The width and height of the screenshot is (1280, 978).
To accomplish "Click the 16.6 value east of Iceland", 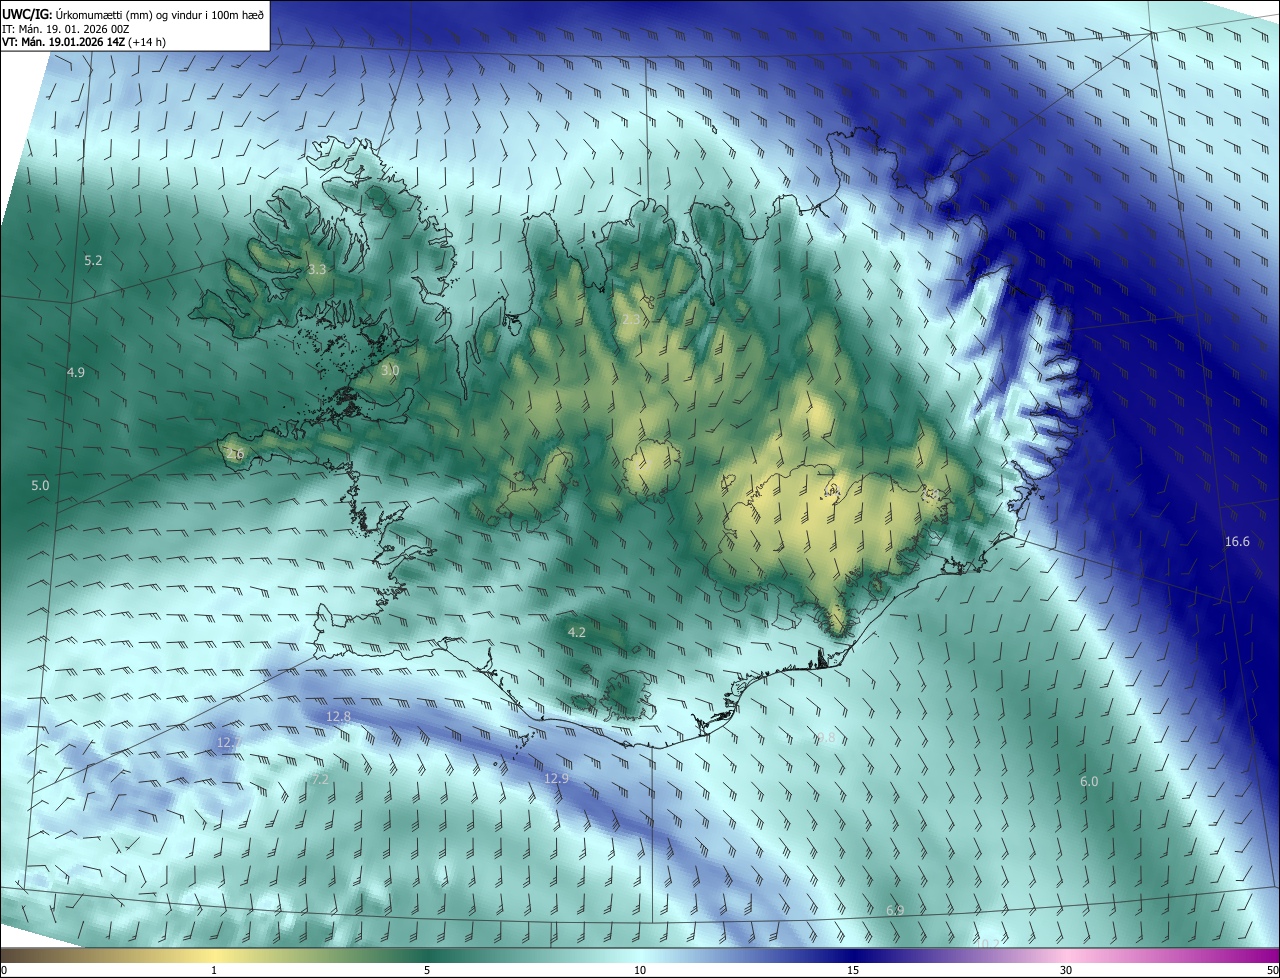I will (1237, 541).
